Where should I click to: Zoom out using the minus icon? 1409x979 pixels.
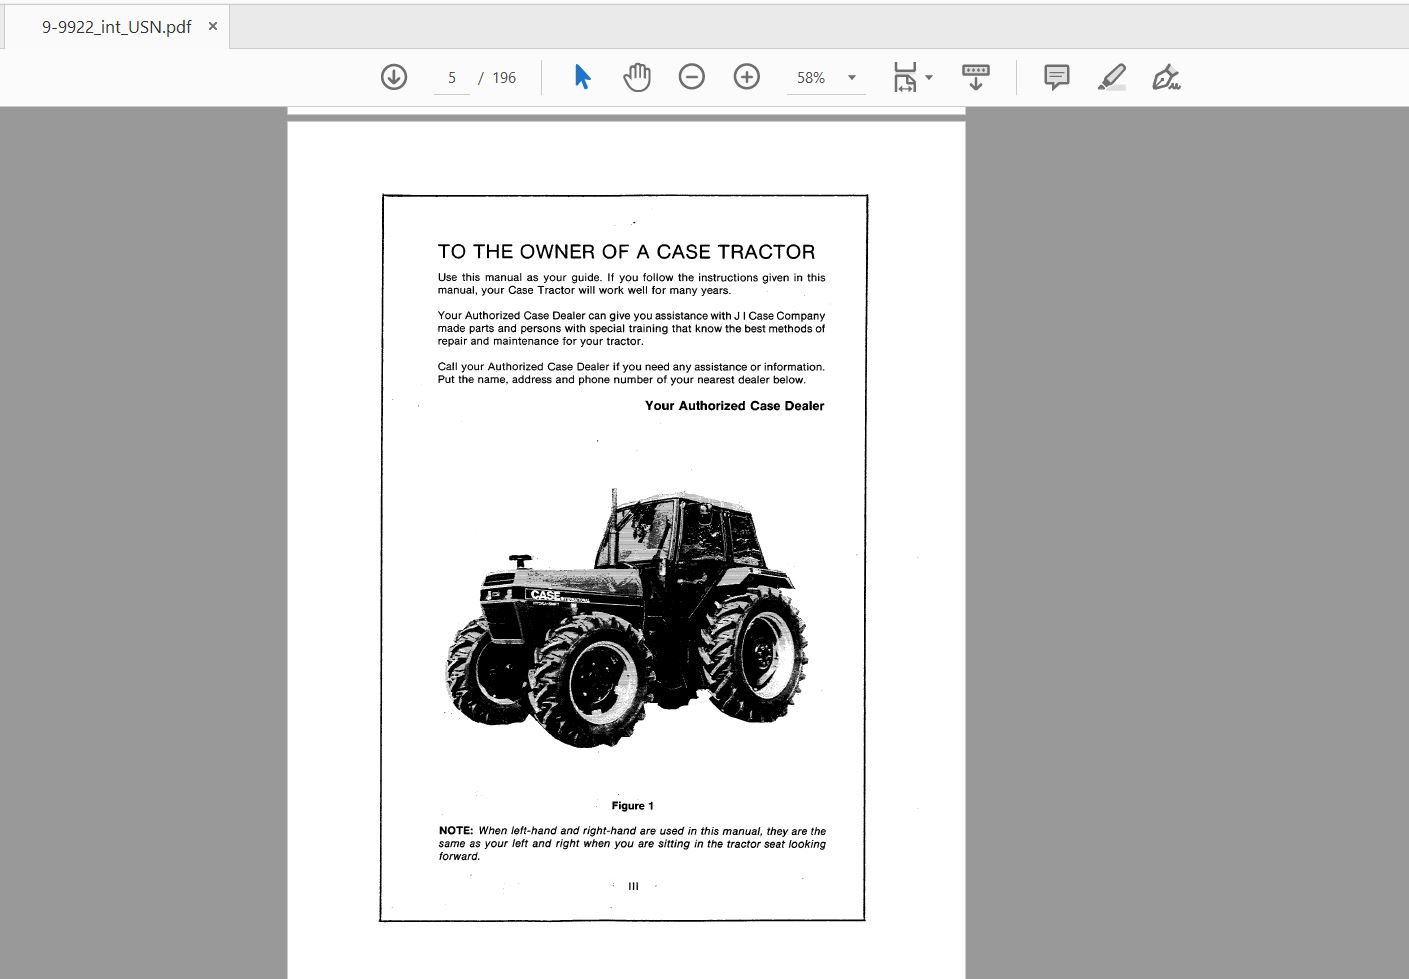point(692,76)
